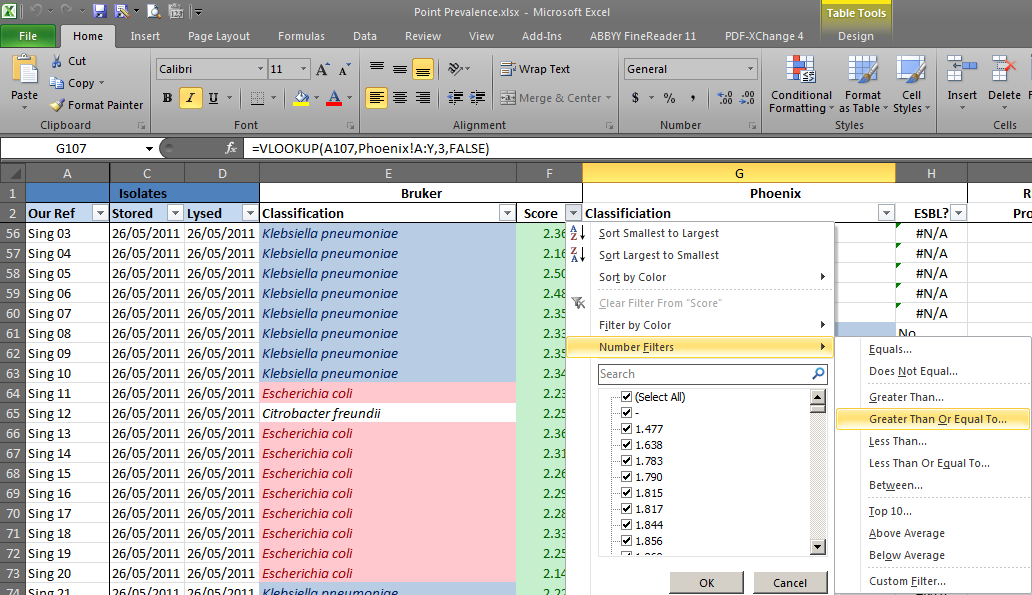Apply Bold formatting button
The width and height of the screenshot is (1032, 595).
click(x=167, y=98)
